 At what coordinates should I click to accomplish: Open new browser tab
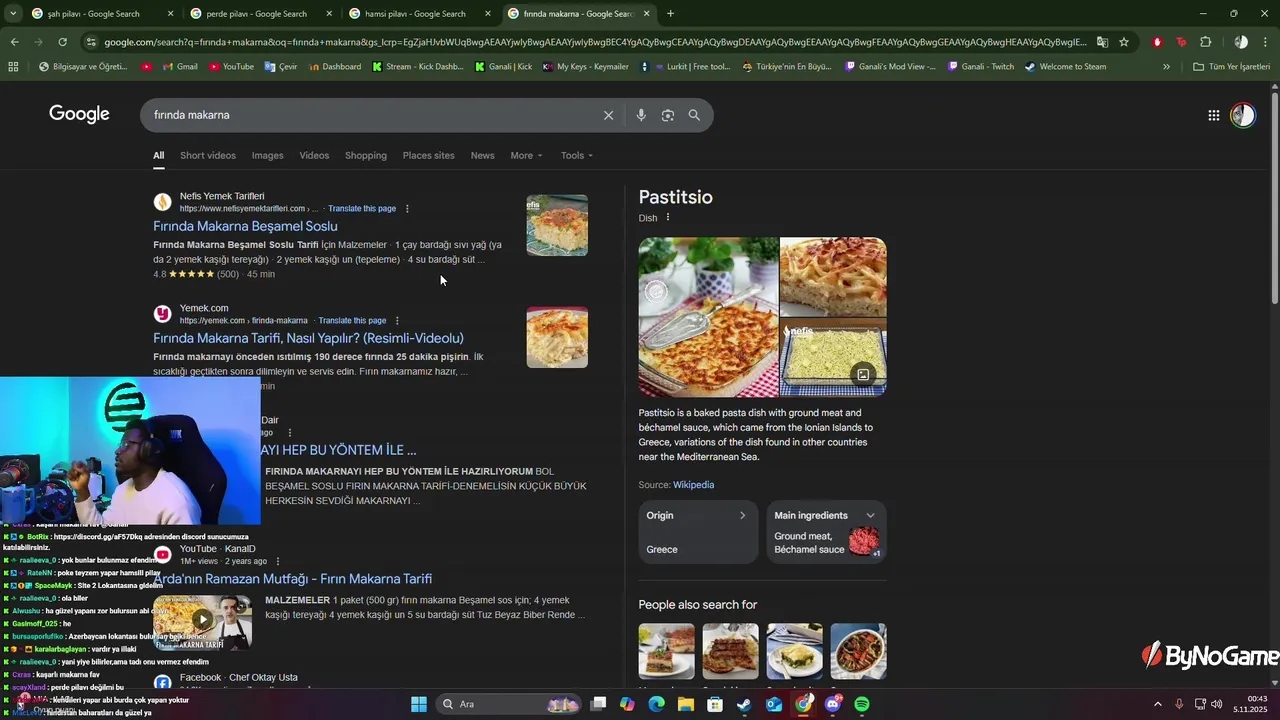(670, 14)
